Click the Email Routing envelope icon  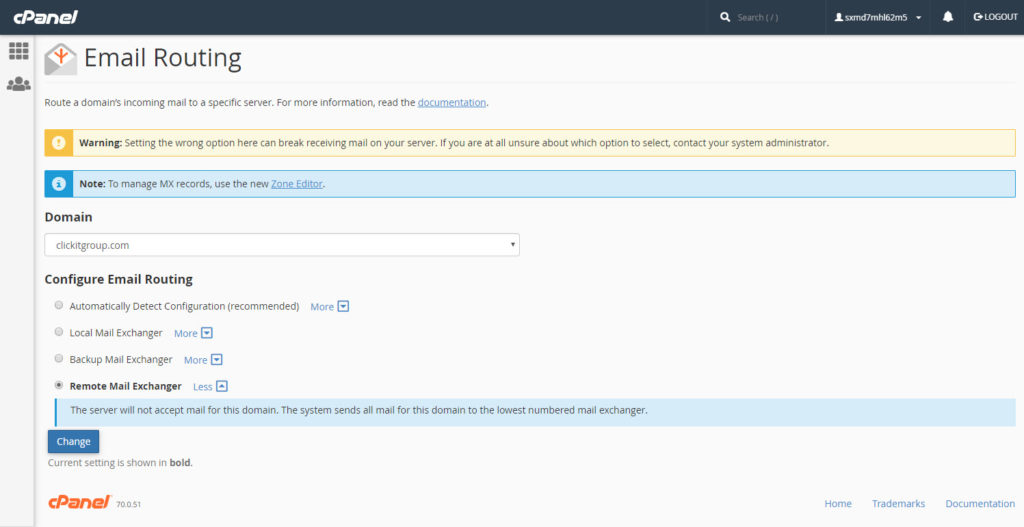click(x=61, y=59)
